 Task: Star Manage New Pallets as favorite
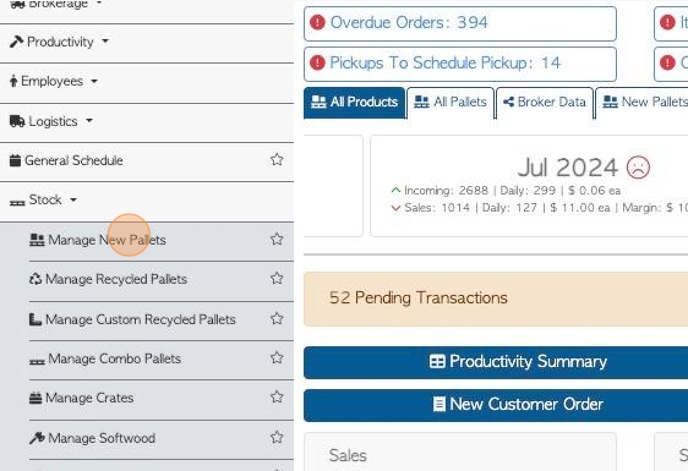click(x=277, y=239)
